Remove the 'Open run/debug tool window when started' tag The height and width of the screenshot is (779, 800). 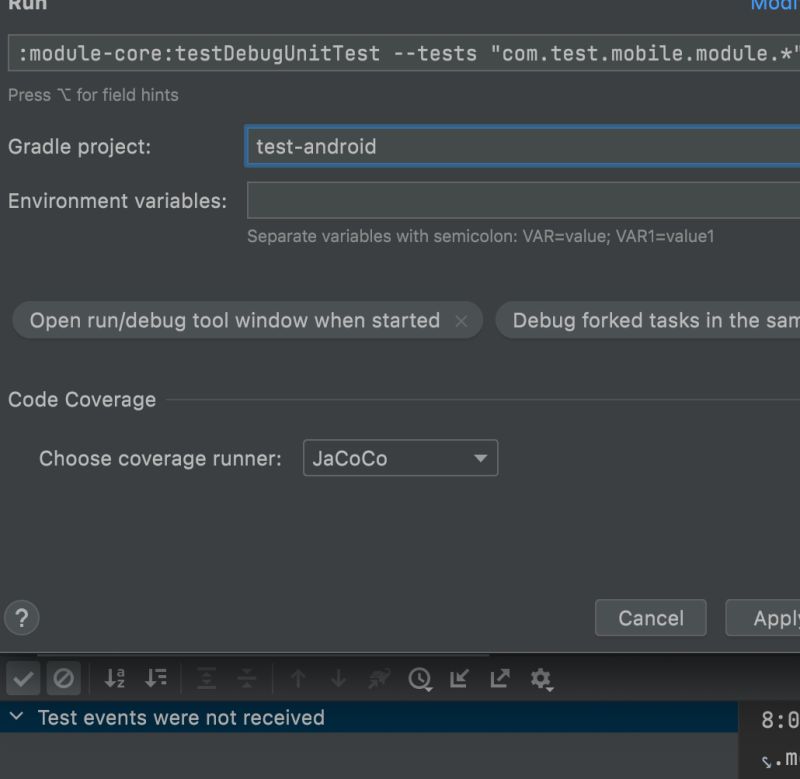(461, 321)
